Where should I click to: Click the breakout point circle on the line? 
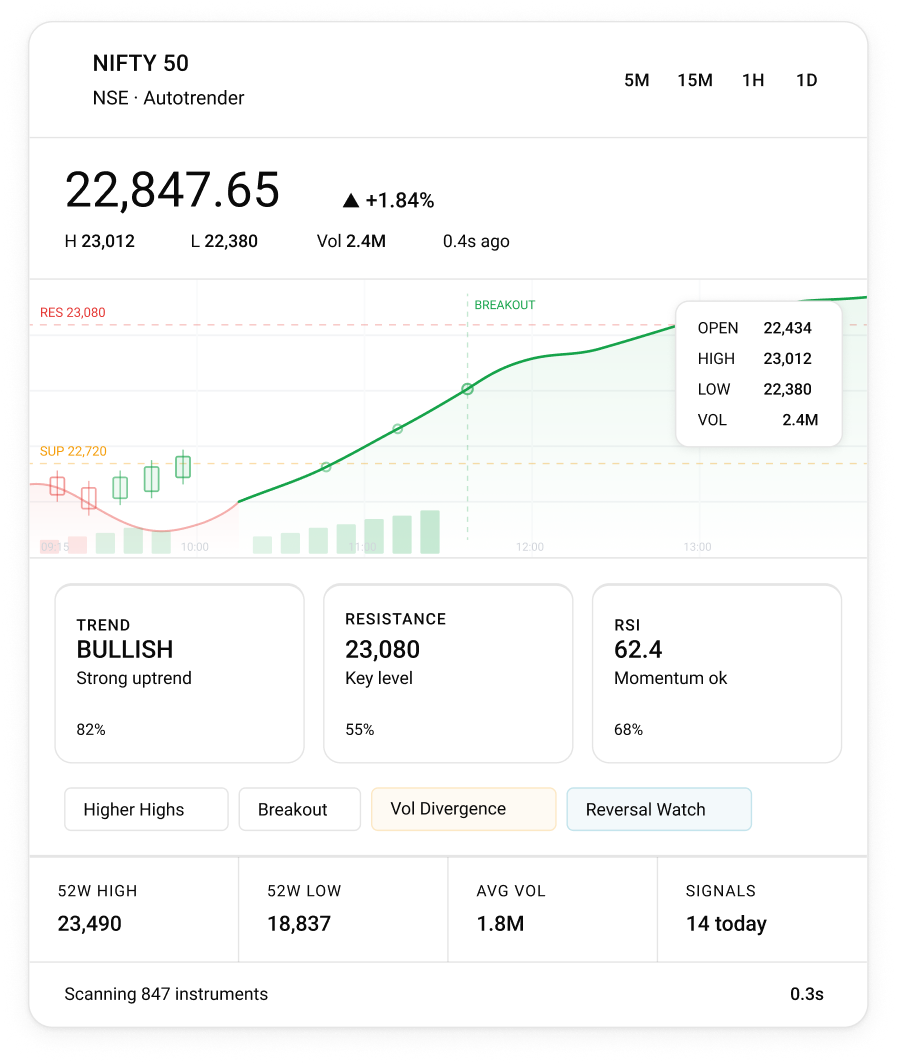467,389
